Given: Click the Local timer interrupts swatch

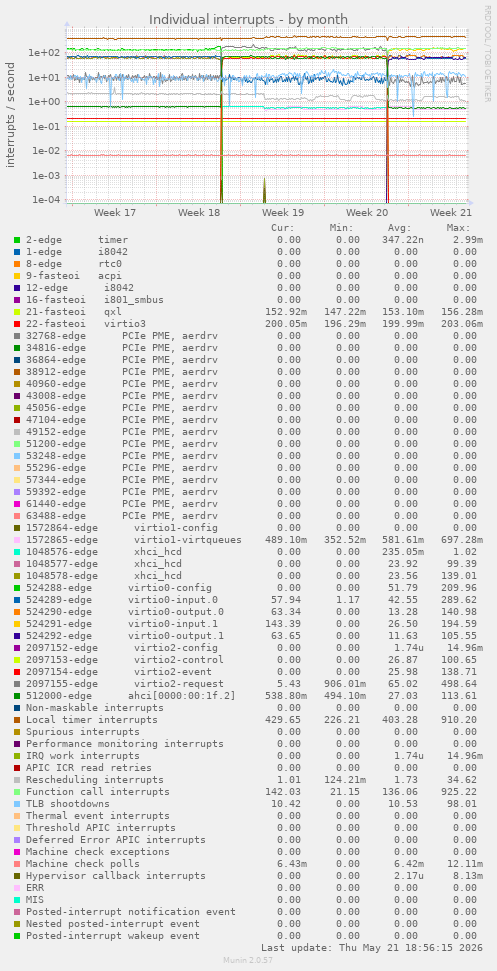Looking at the screenshot, I should point(17,720).
